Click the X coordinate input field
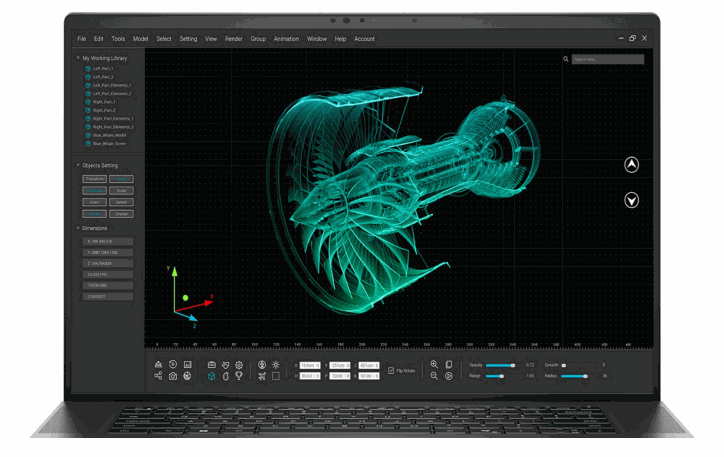Screen dimensions: 724x457 (310, 365)
